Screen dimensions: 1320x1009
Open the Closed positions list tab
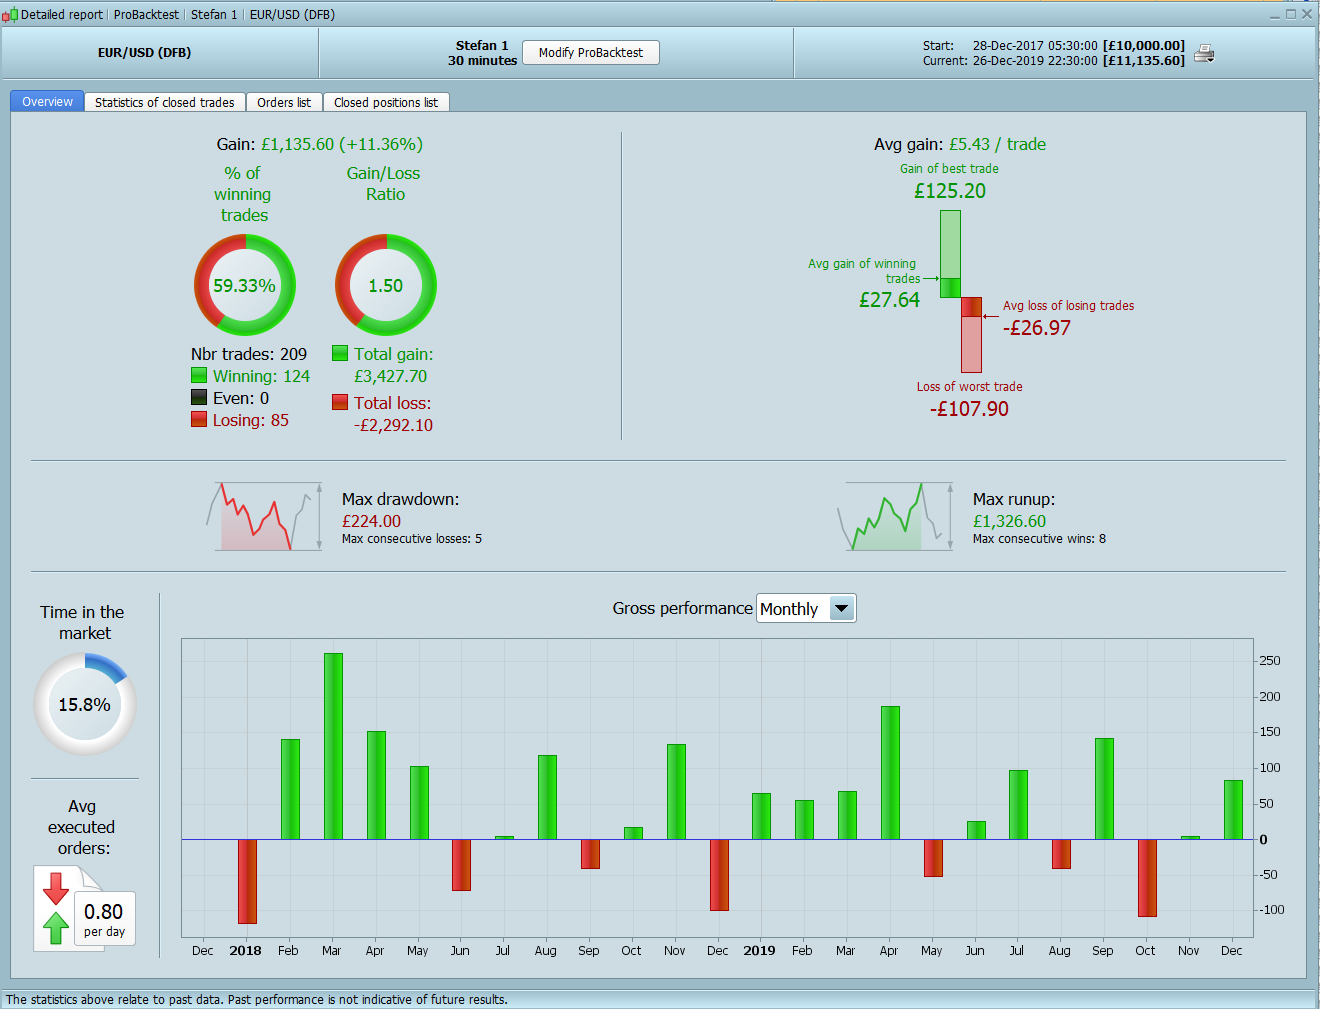[386, 102]
